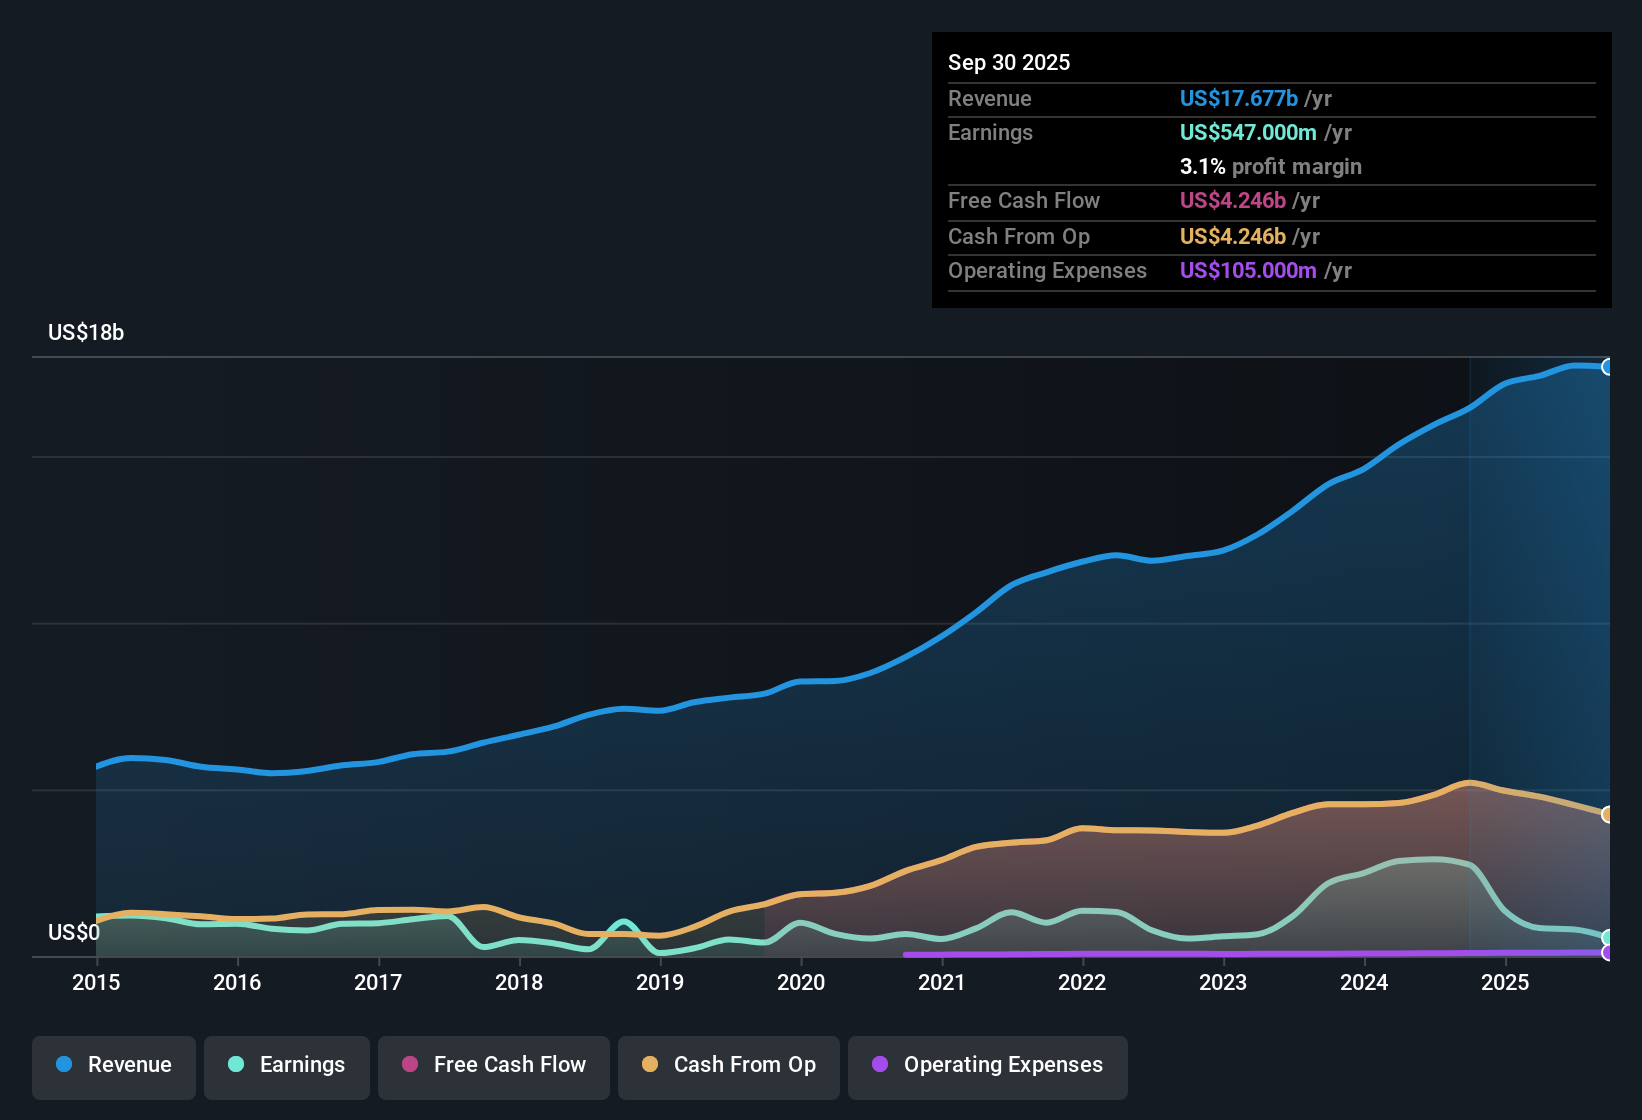
Task: Click the teal Earnings legend dot
Action: 237,1065
